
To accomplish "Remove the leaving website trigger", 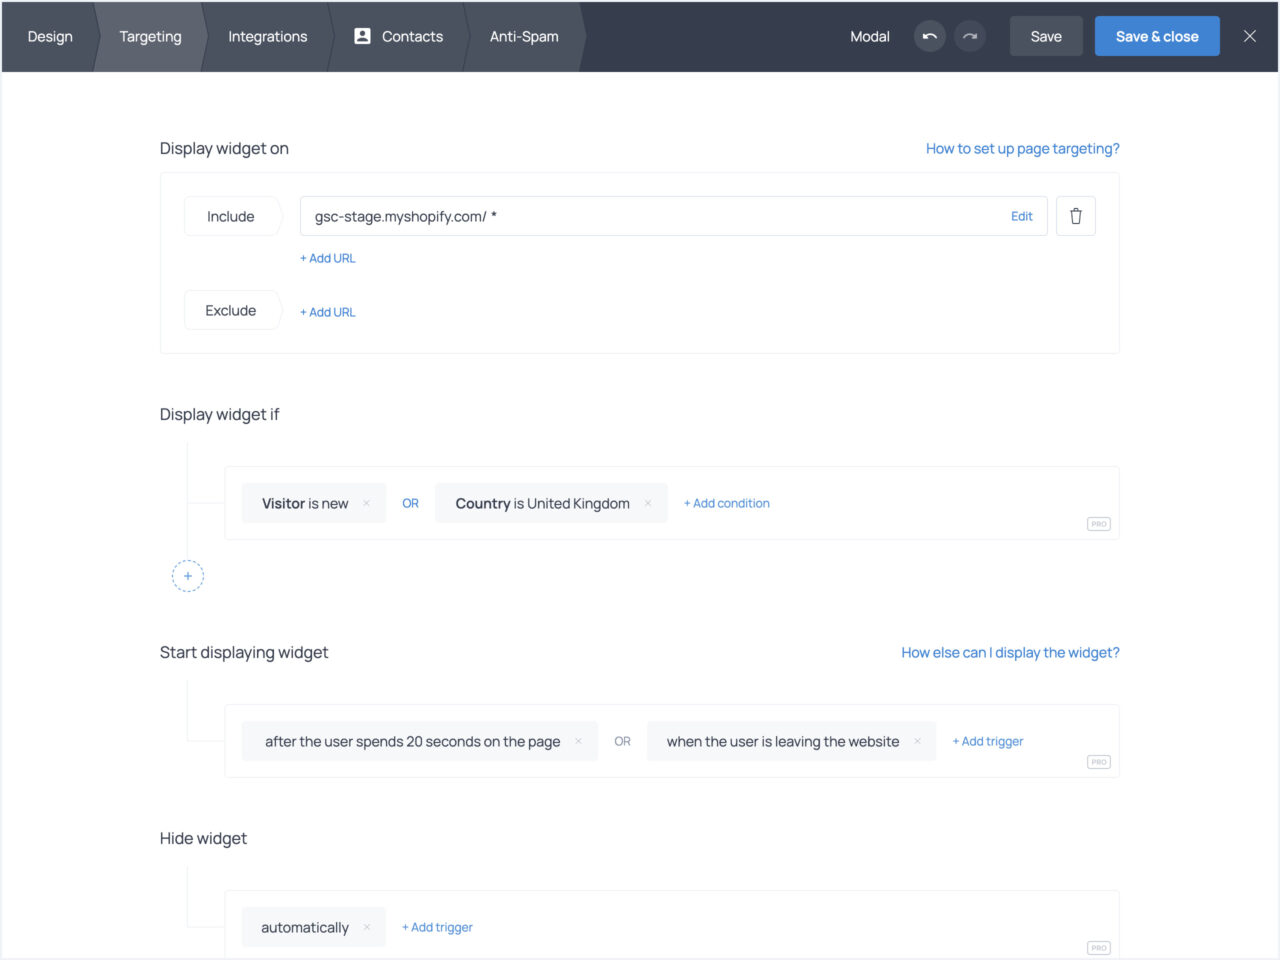I will point(917,741).
